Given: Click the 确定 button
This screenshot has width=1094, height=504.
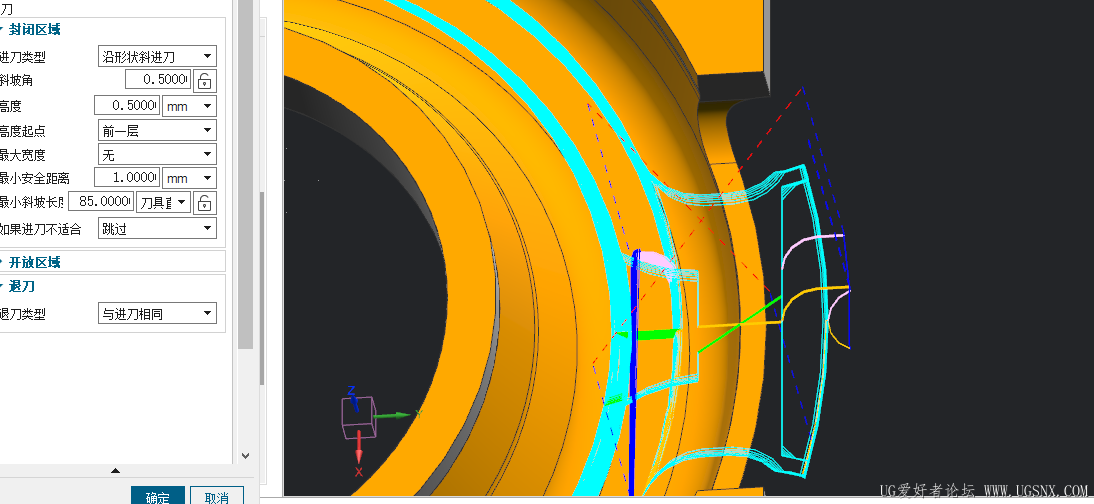Looking at the screenshot, I should (x=158, y=496).
